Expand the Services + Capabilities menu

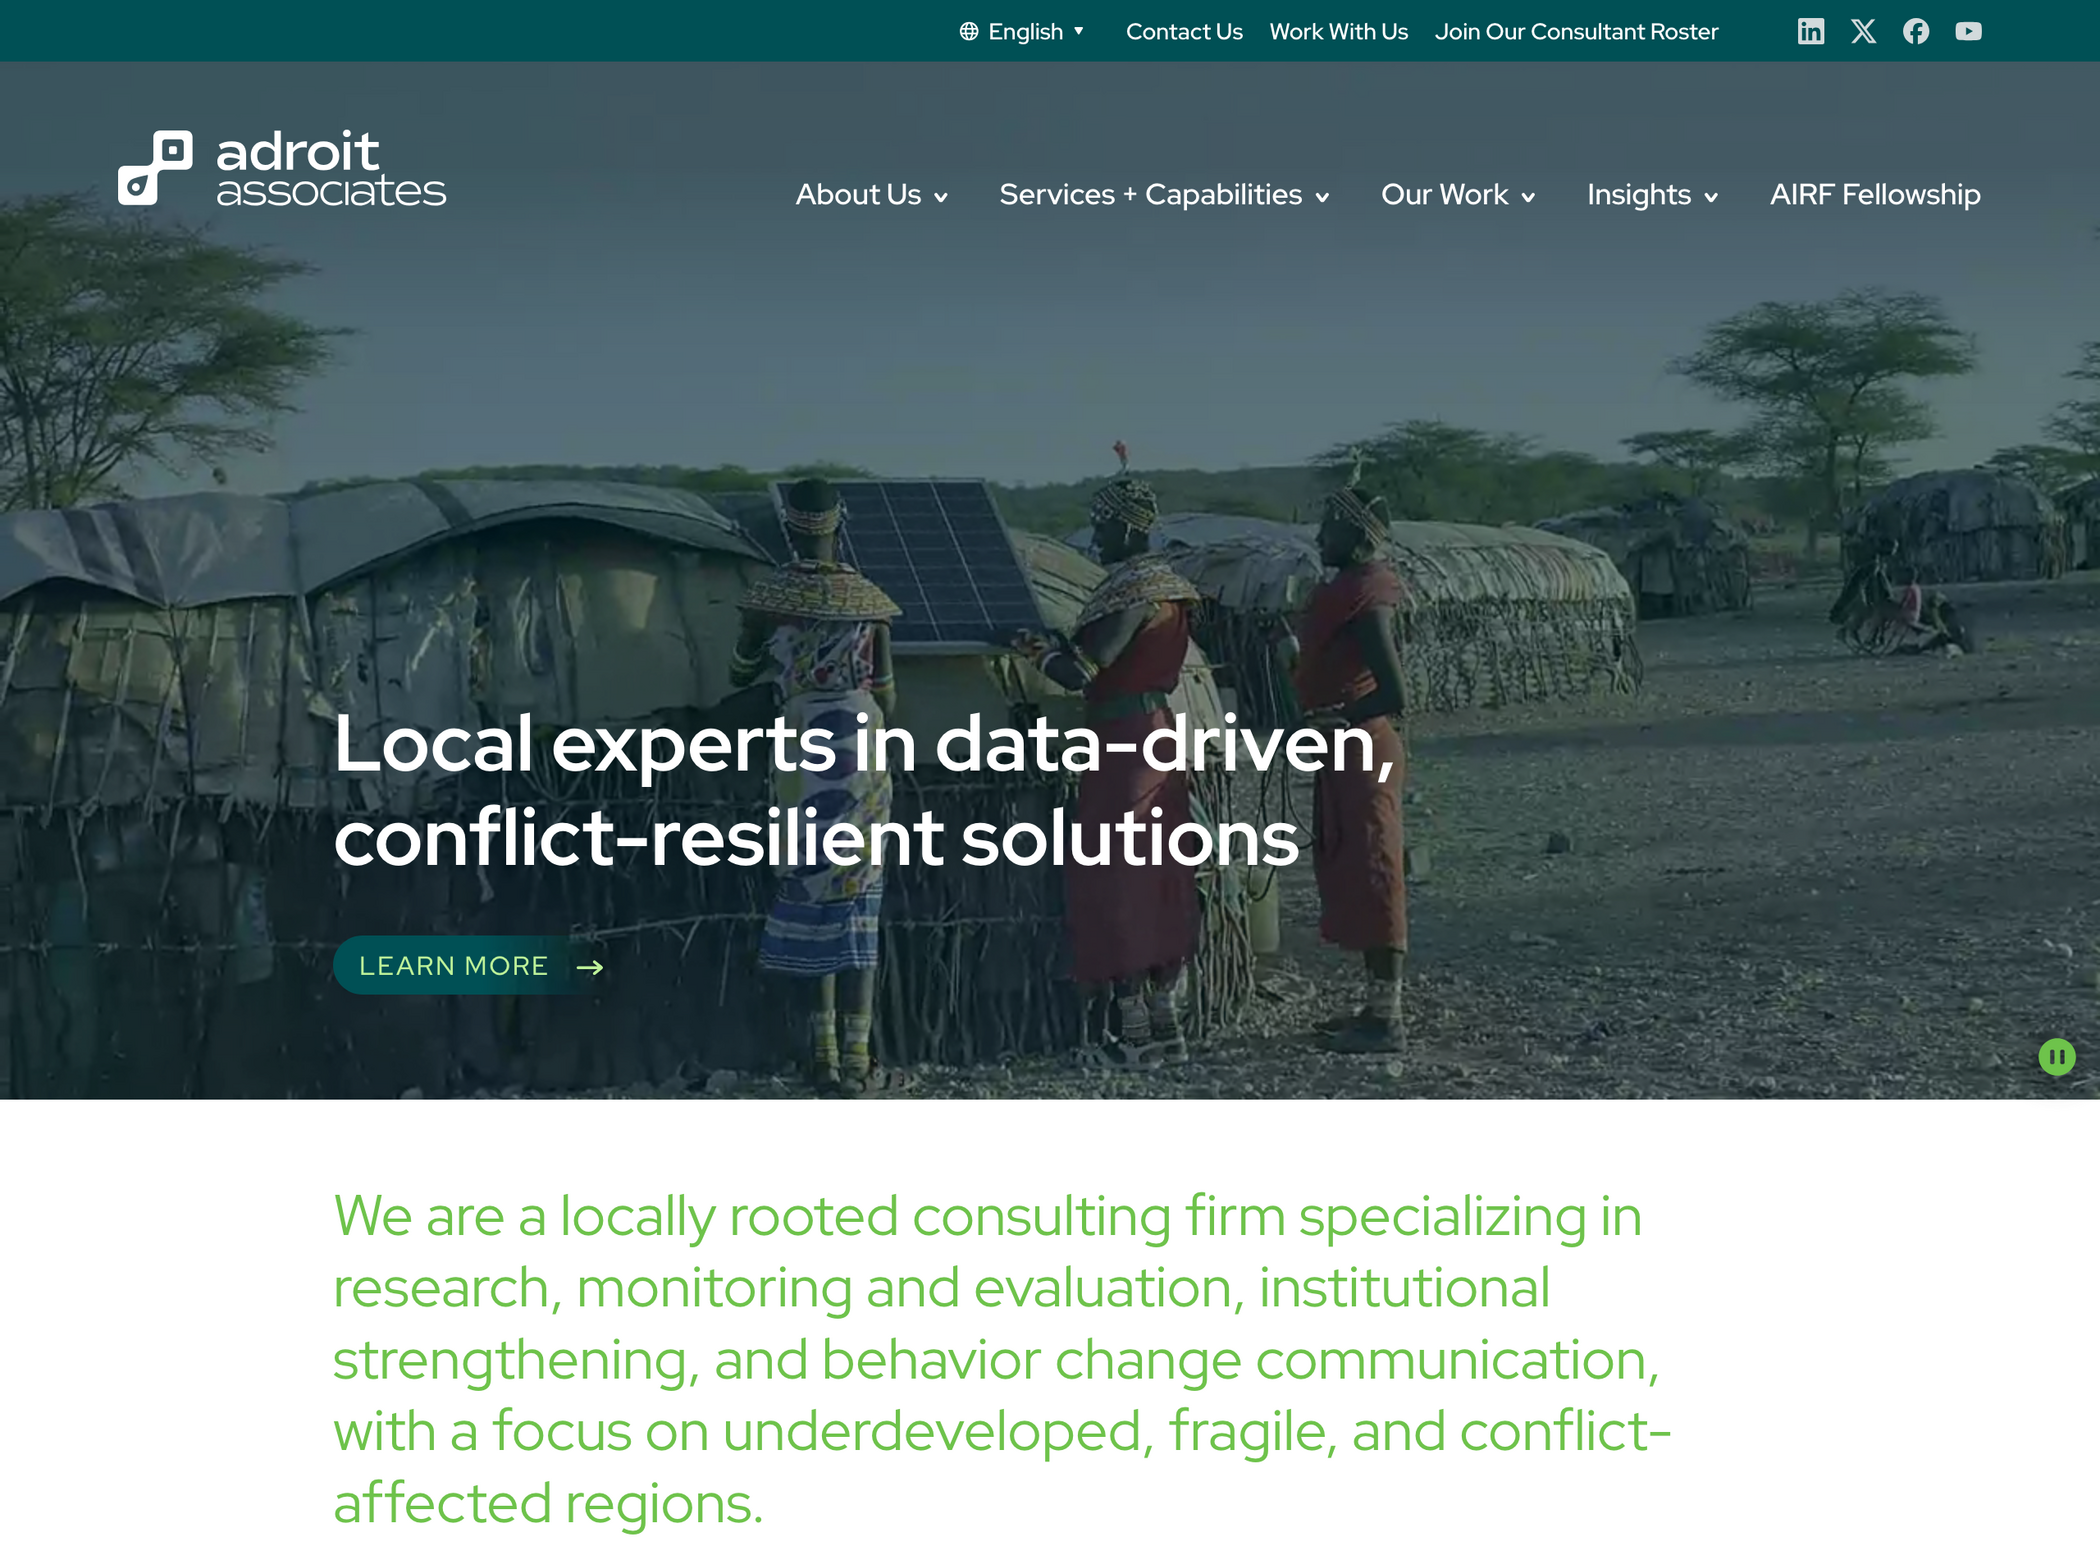coord(1164,195)
